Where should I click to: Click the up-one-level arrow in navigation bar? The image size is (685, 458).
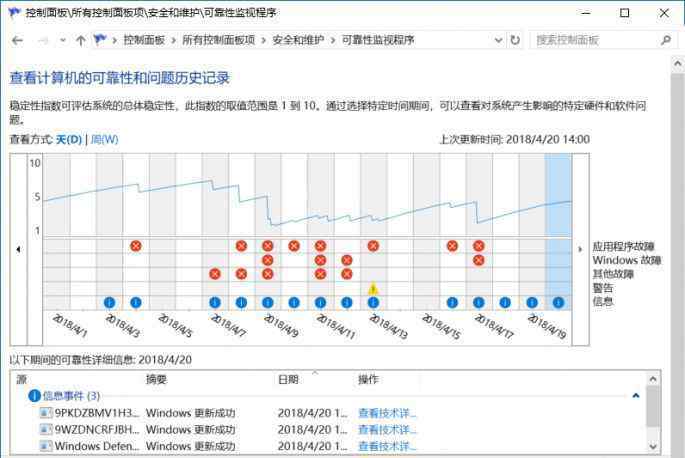tap(80, 41)
